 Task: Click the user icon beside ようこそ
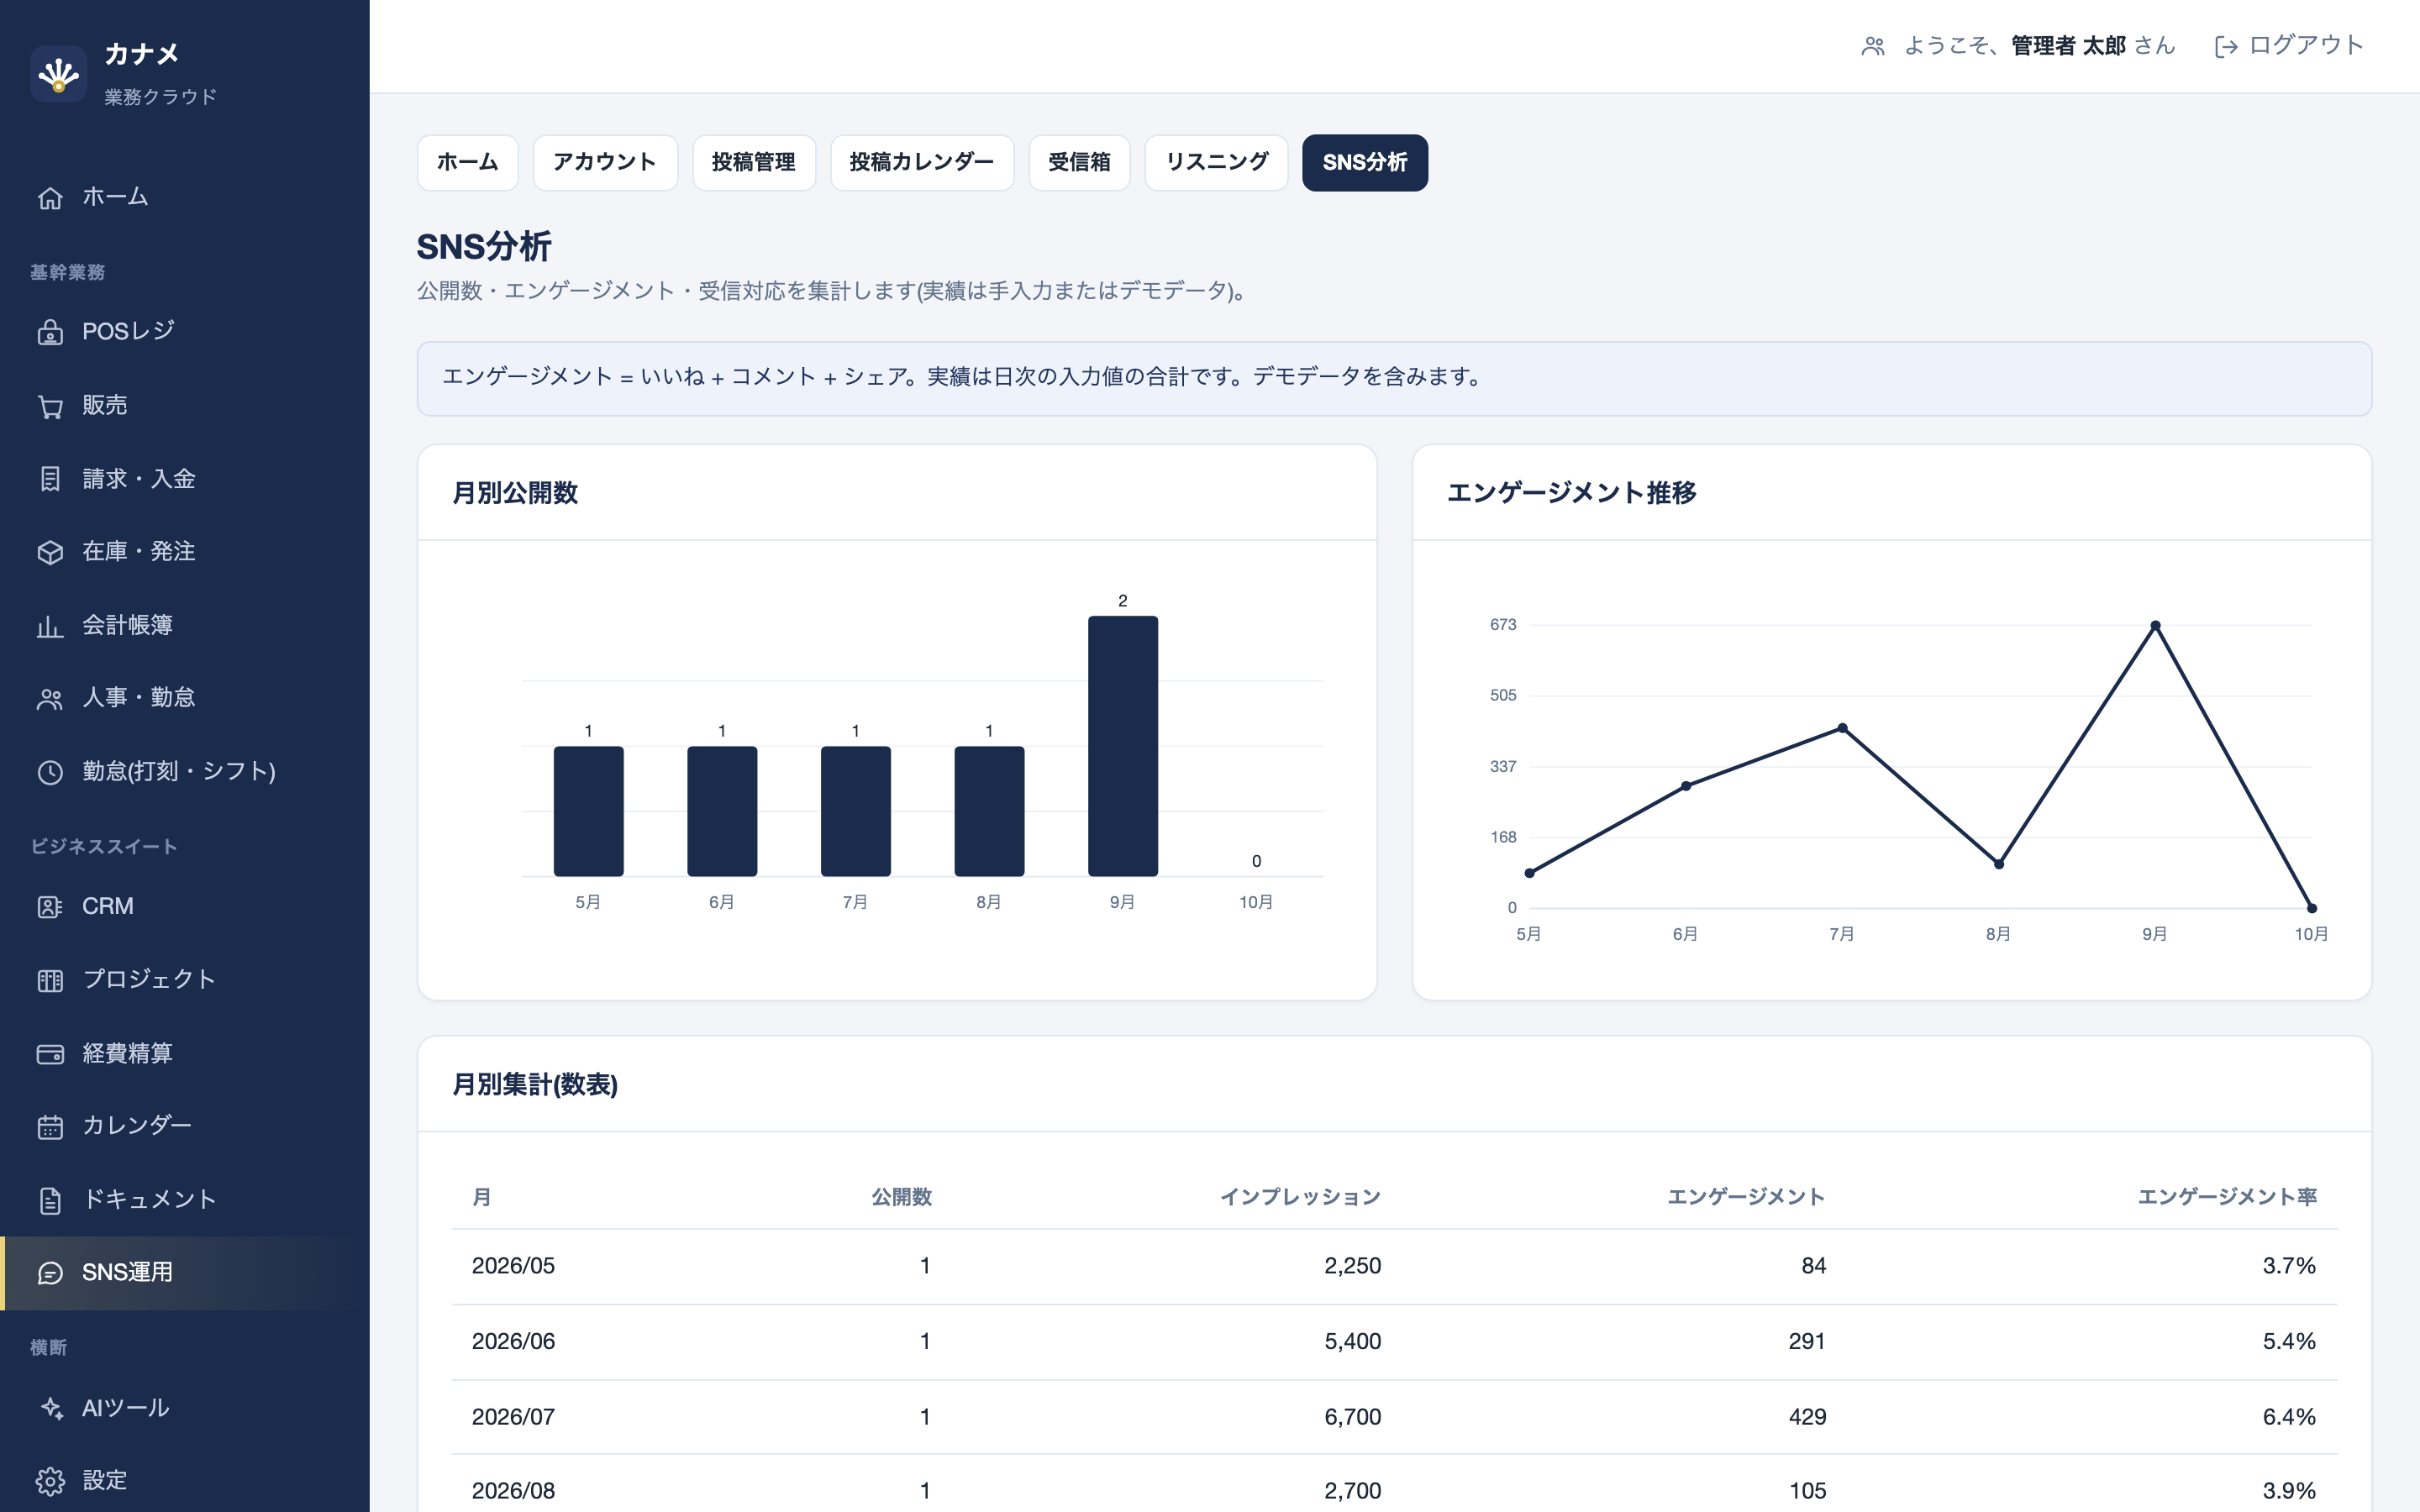tap(1873, 46)
